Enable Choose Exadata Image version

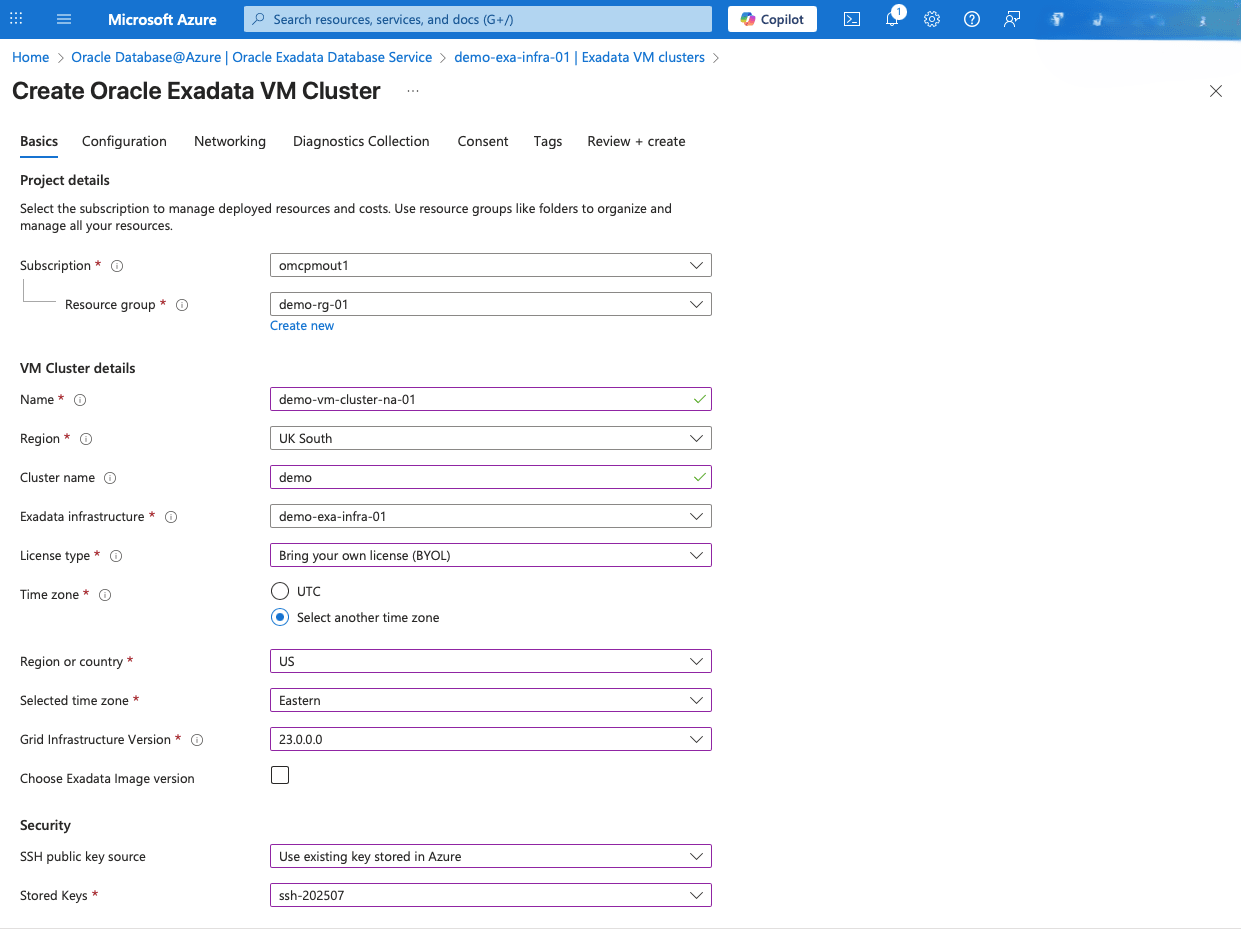pyautogui.click(x=280, y=774)
